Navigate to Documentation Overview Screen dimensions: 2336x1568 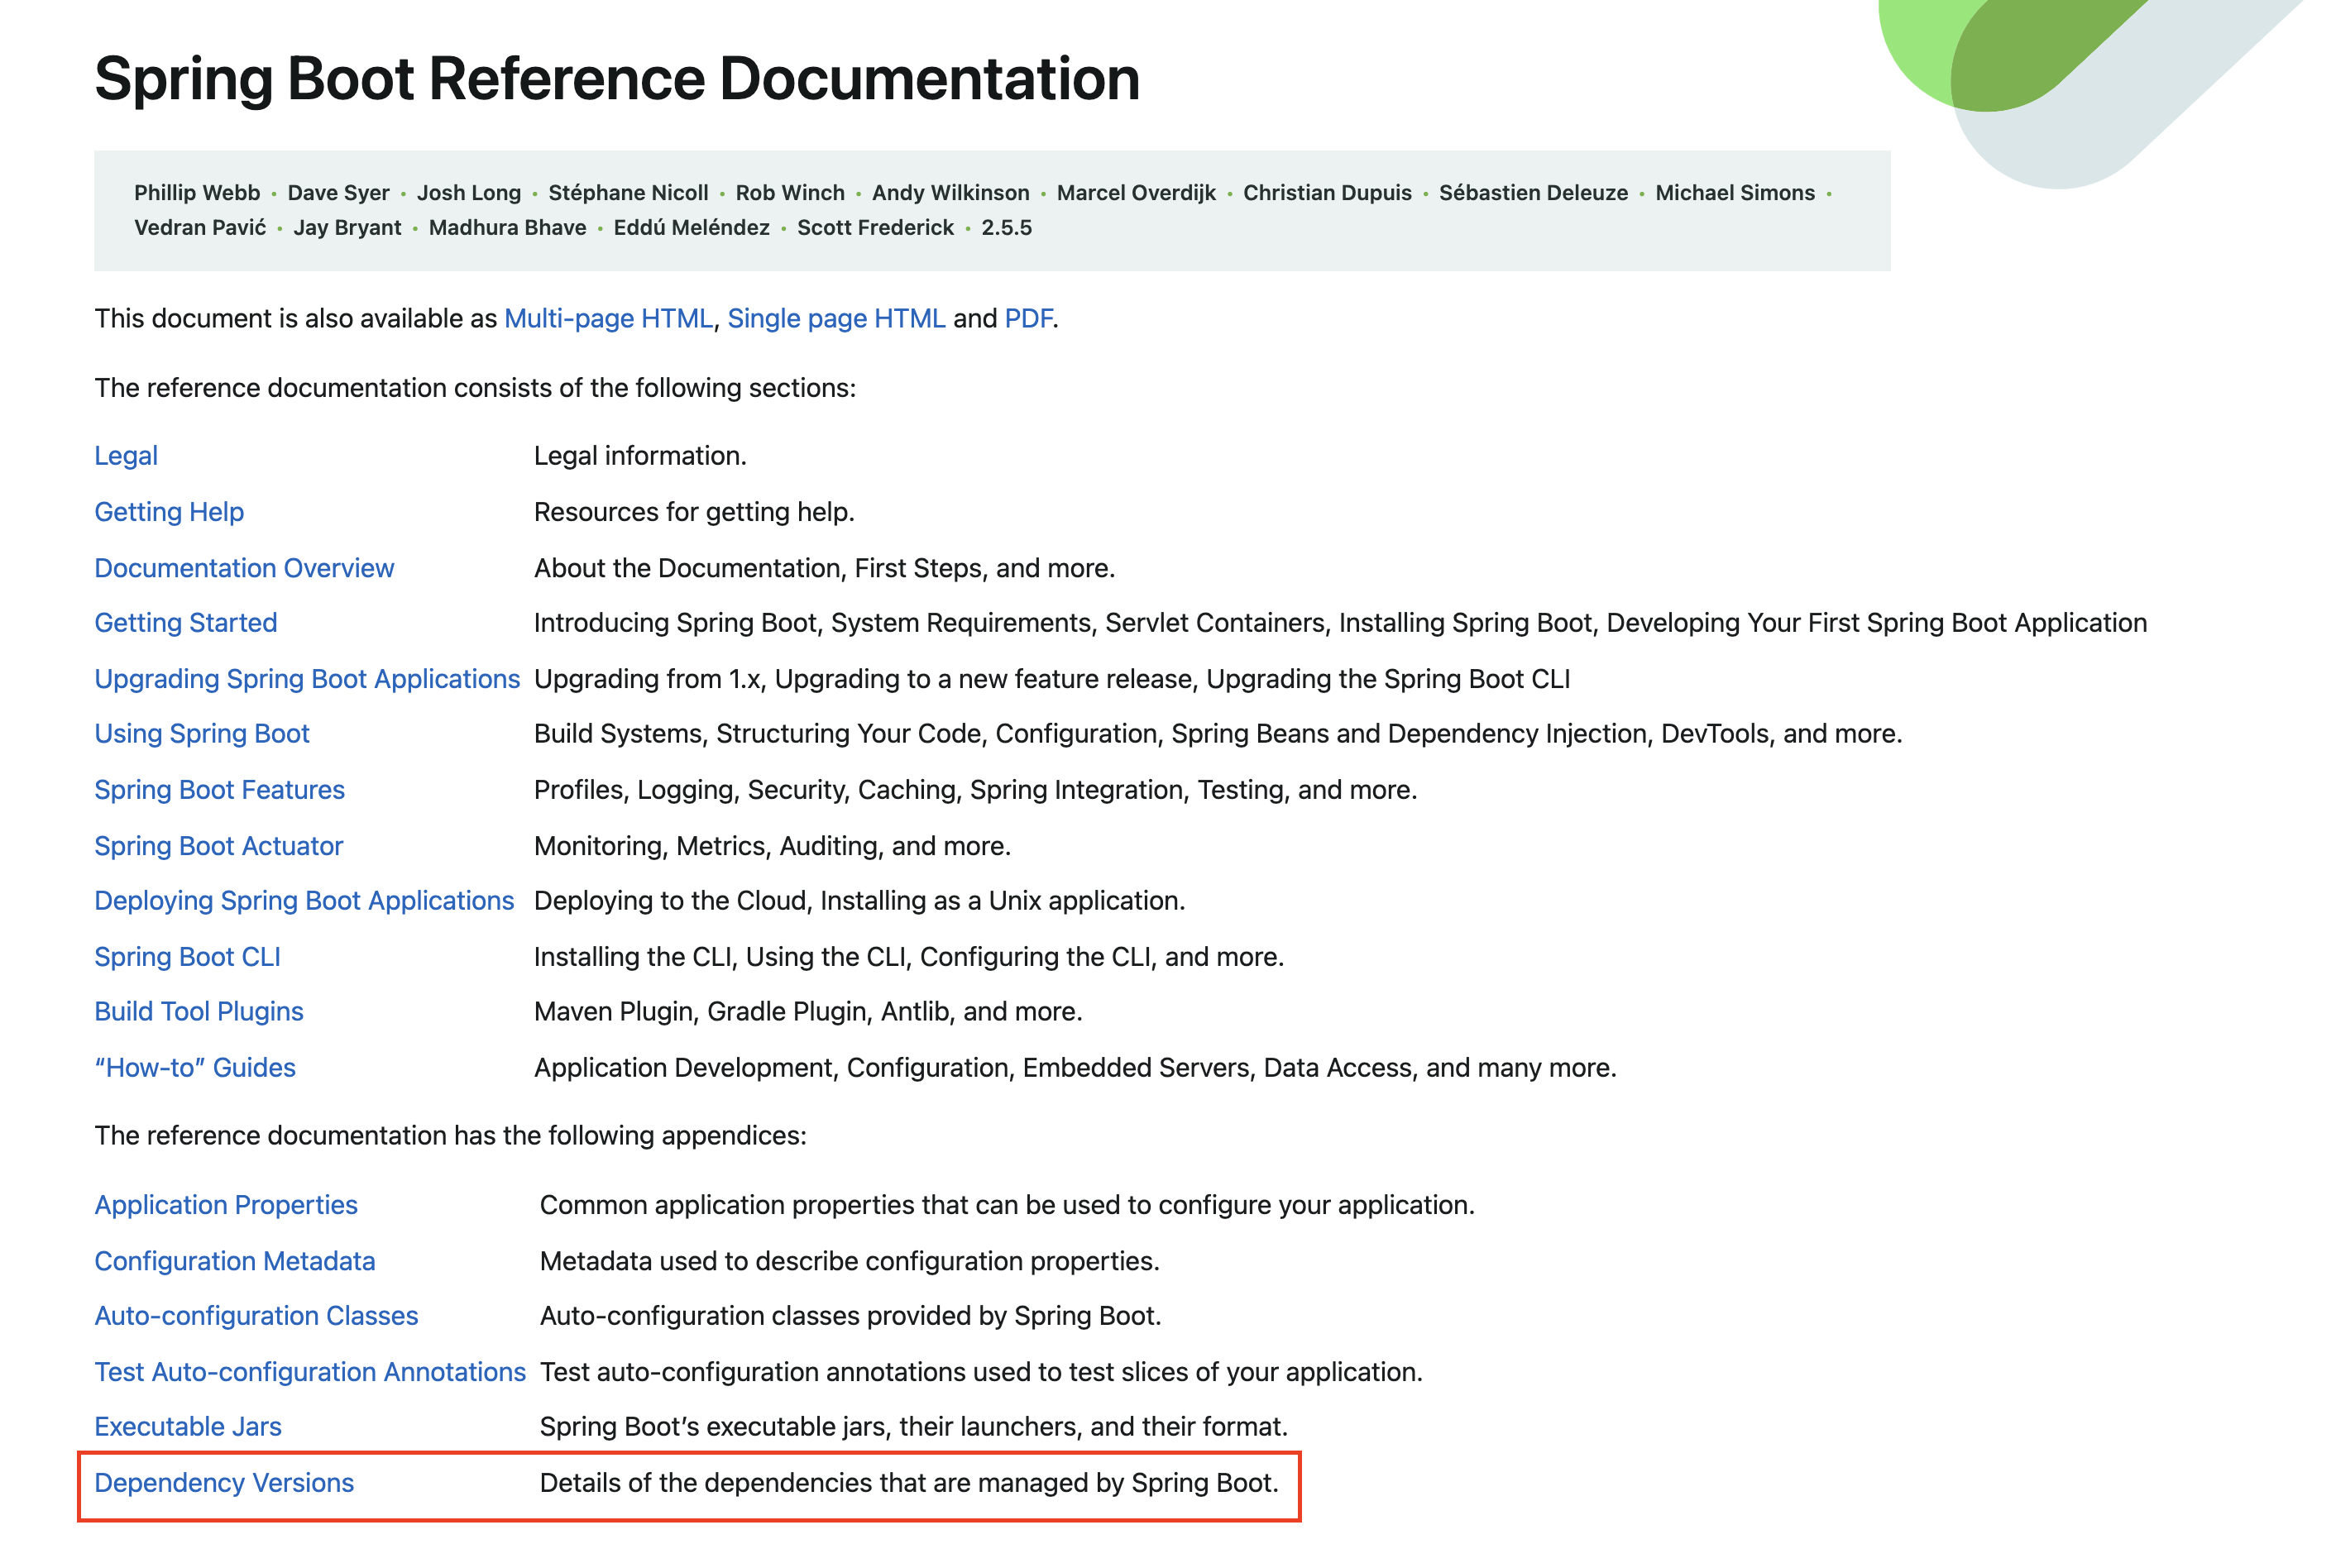tap(244, 568)
